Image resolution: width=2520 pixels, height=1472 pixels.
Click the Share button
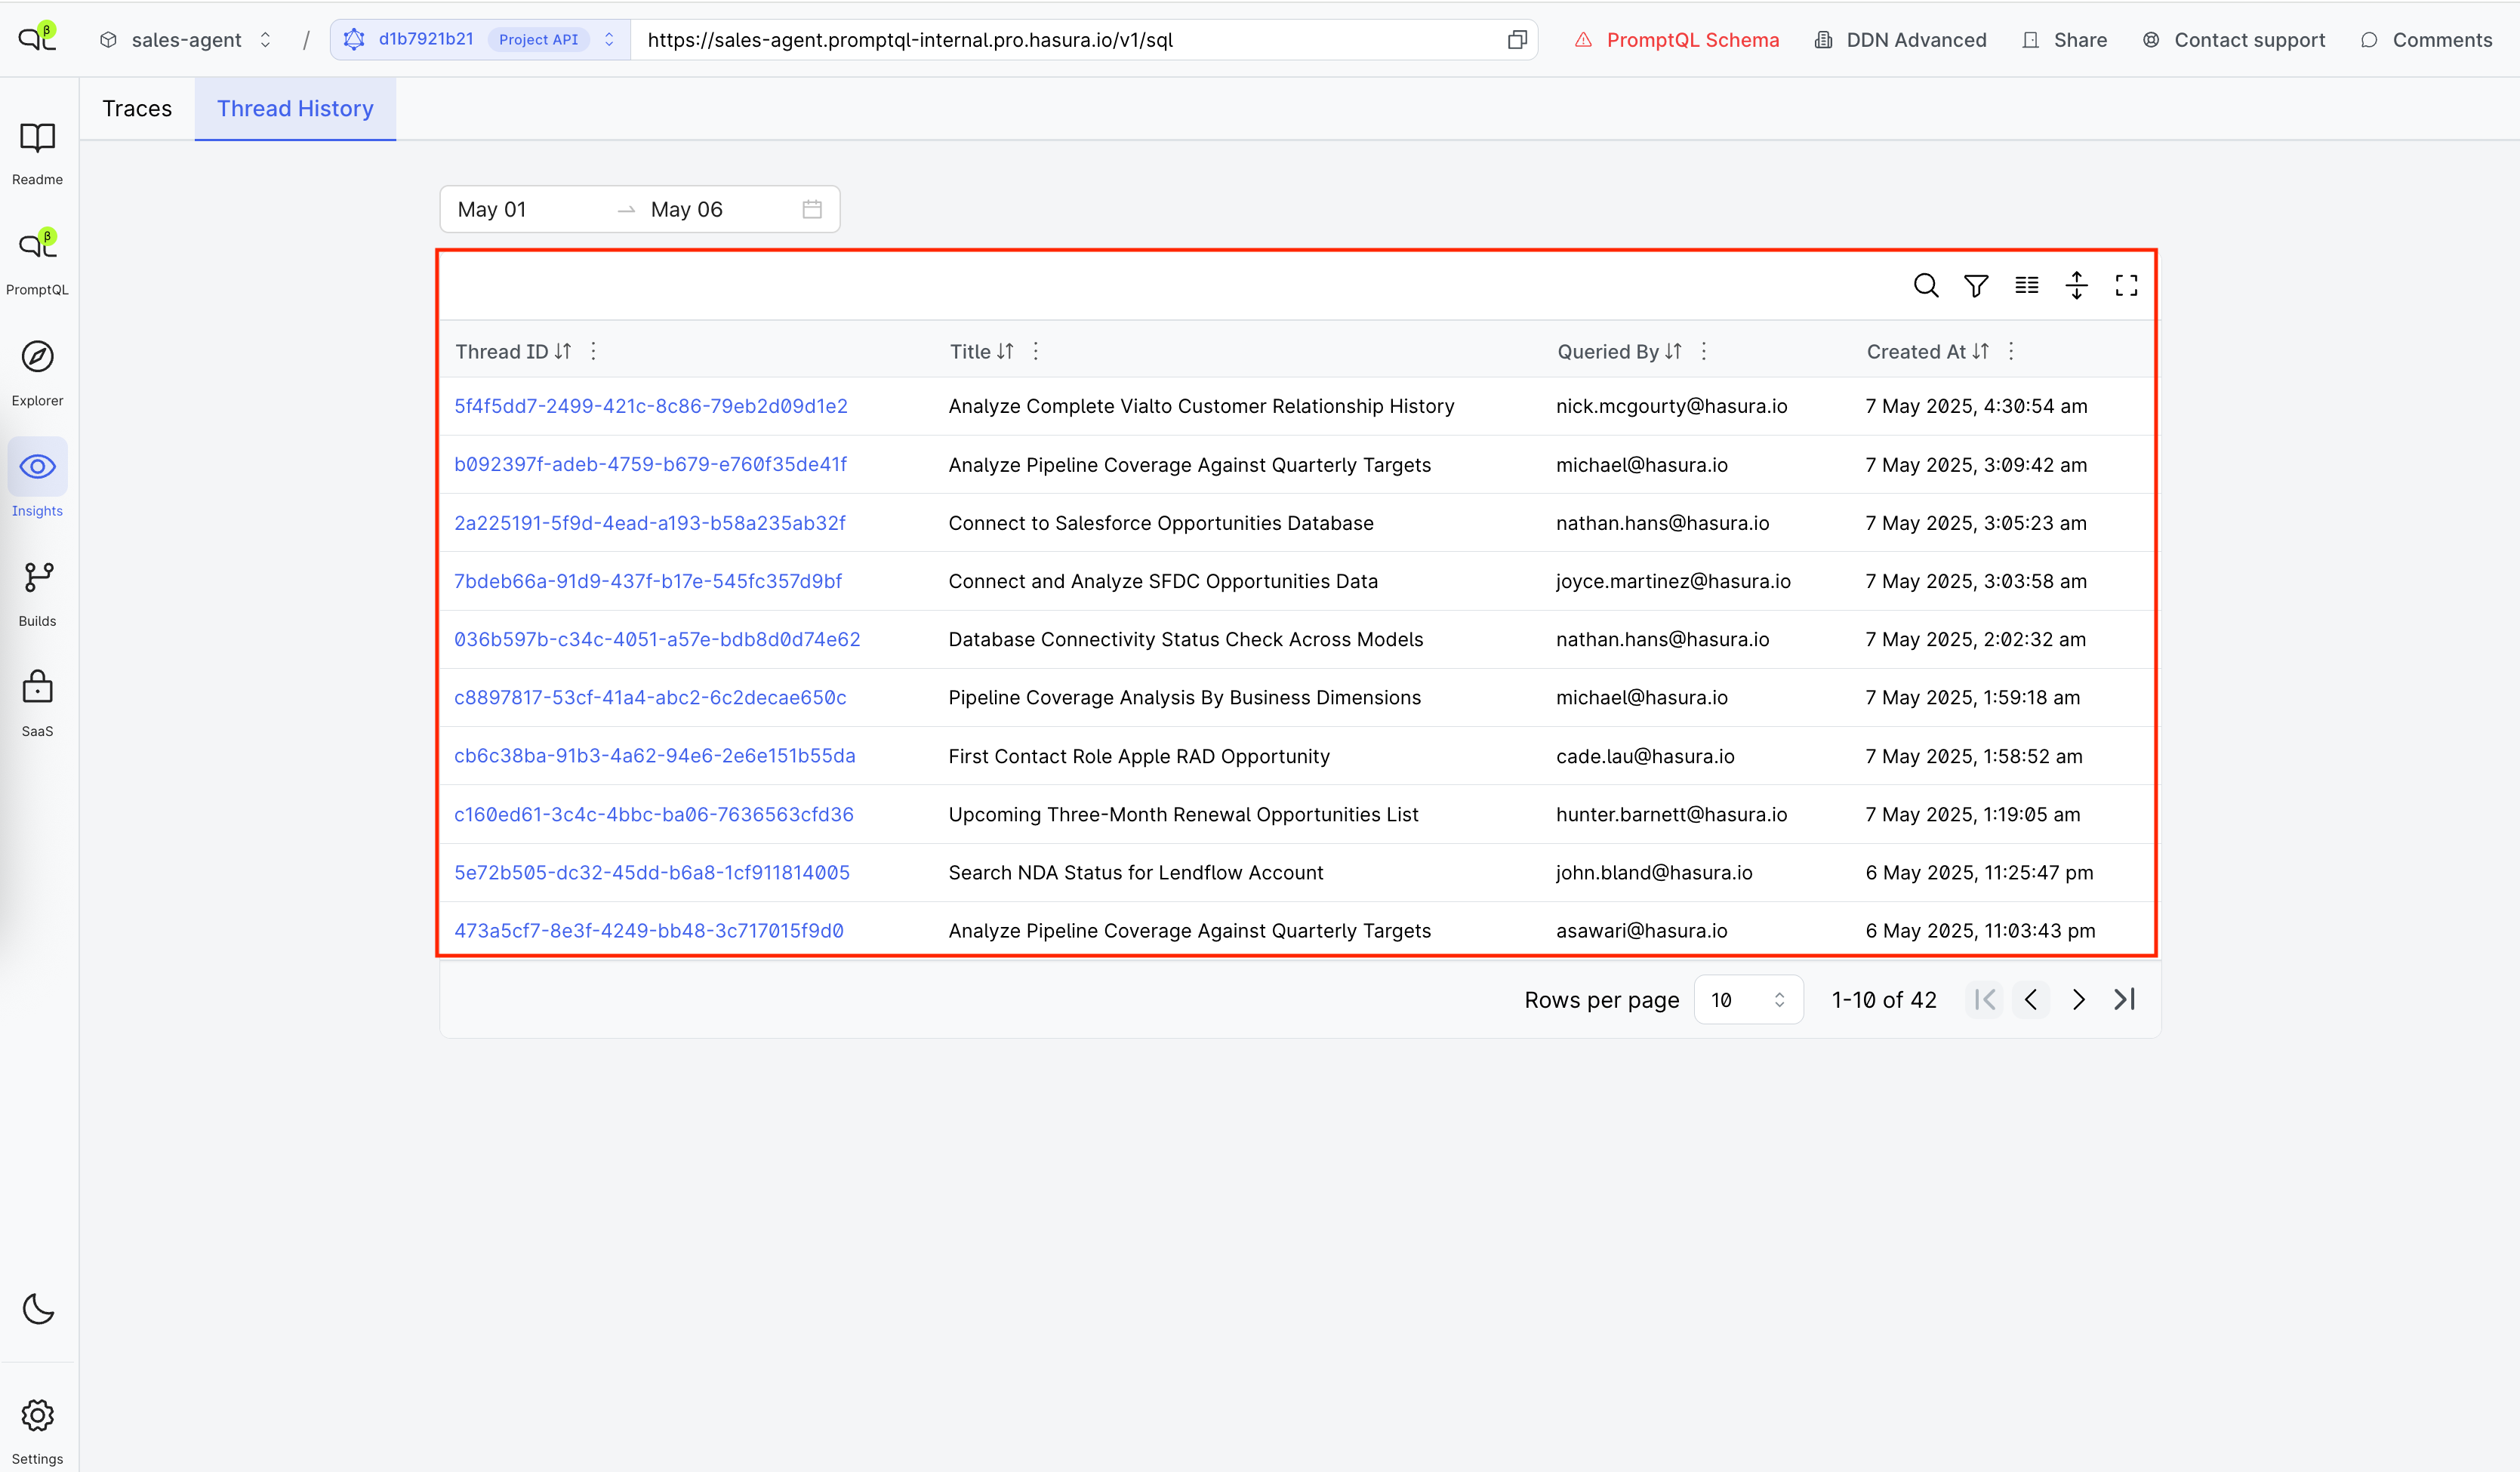click(x=2064, y=40)
